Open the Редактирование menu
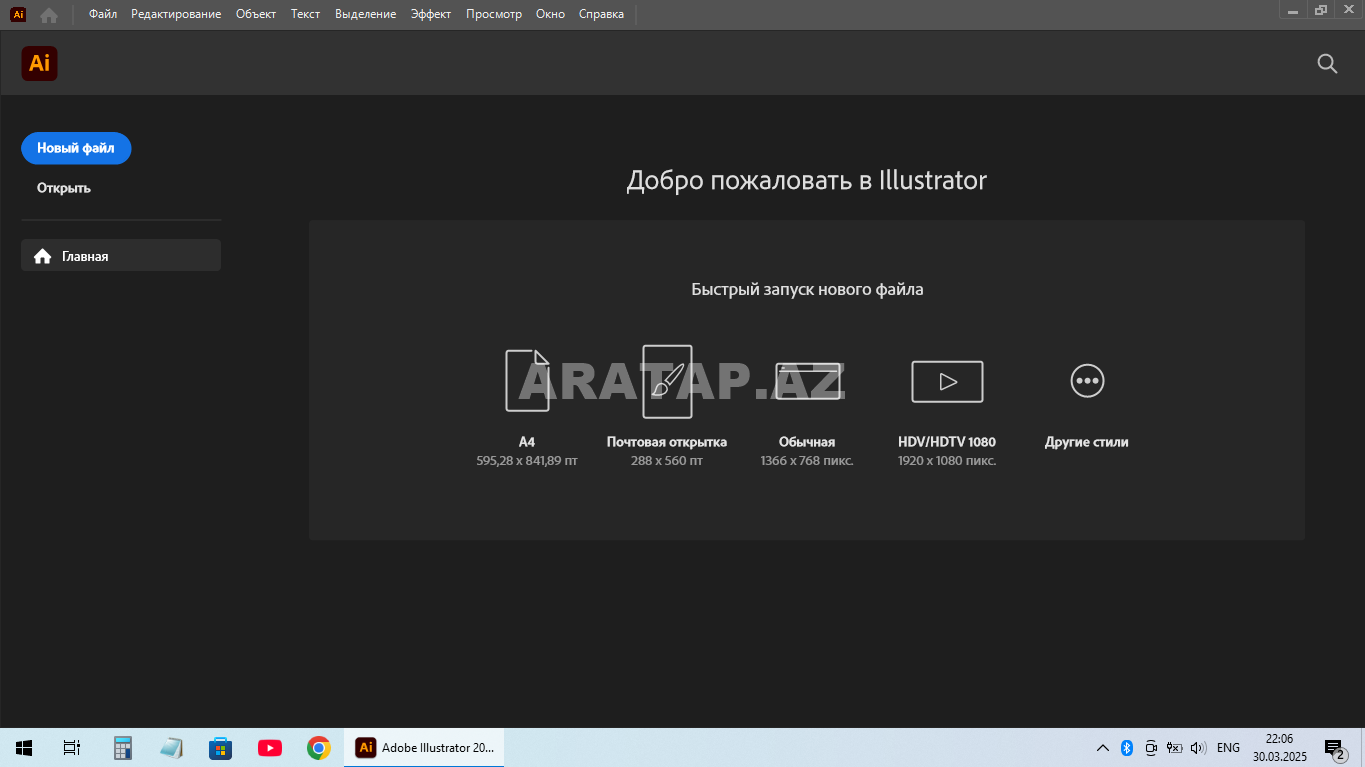The image size is (1365, 767). (x=176, y=14)
